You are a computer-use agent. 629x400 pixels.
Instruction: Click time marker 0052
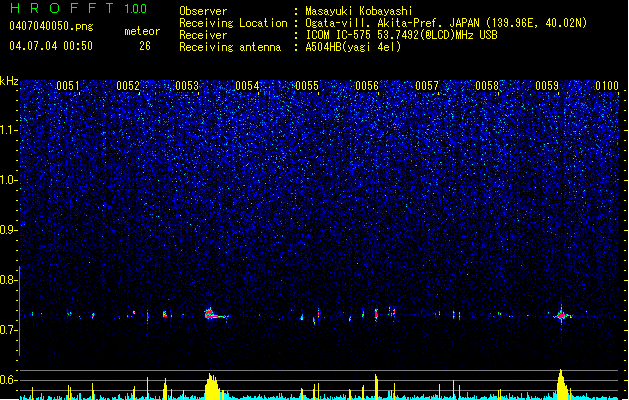click(128, 86)
